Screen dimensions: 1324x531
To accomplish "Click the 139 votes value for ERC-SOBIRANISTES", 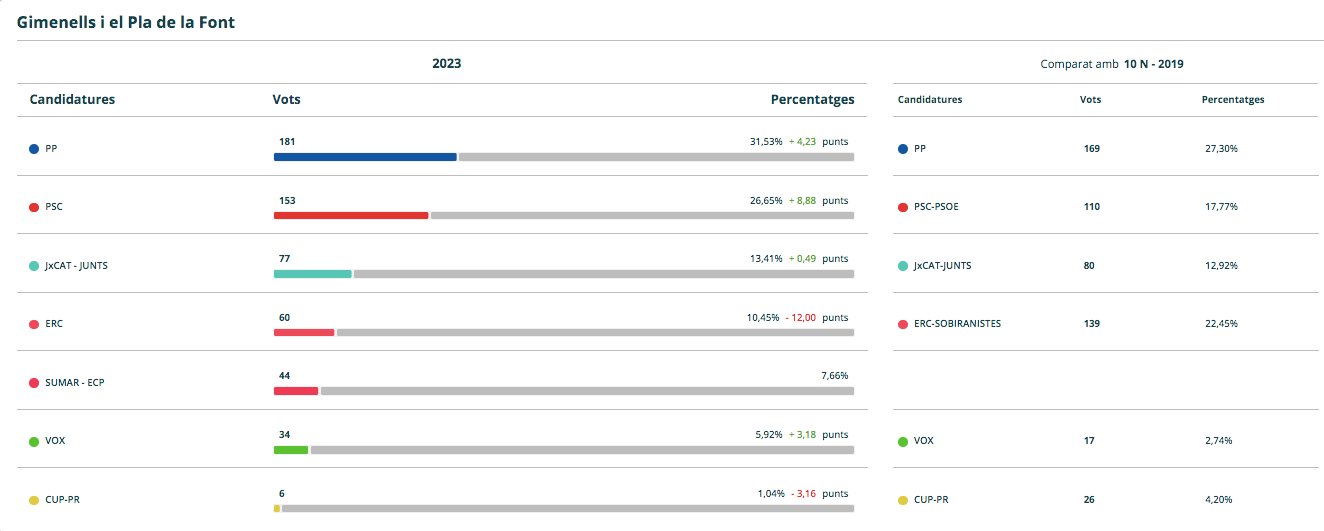I will (1091, 324).
